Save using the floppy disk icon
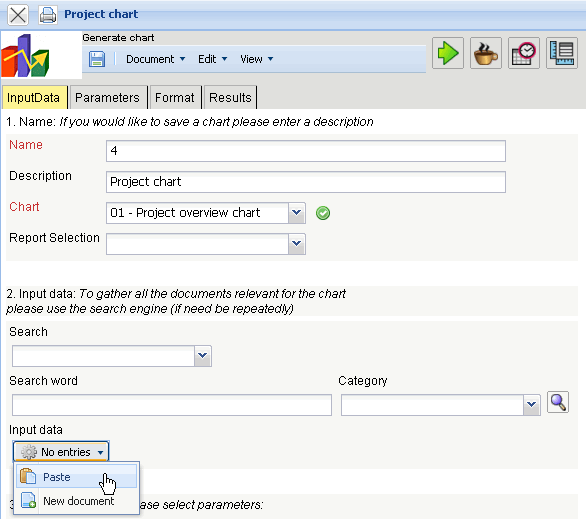 (97, 59)
